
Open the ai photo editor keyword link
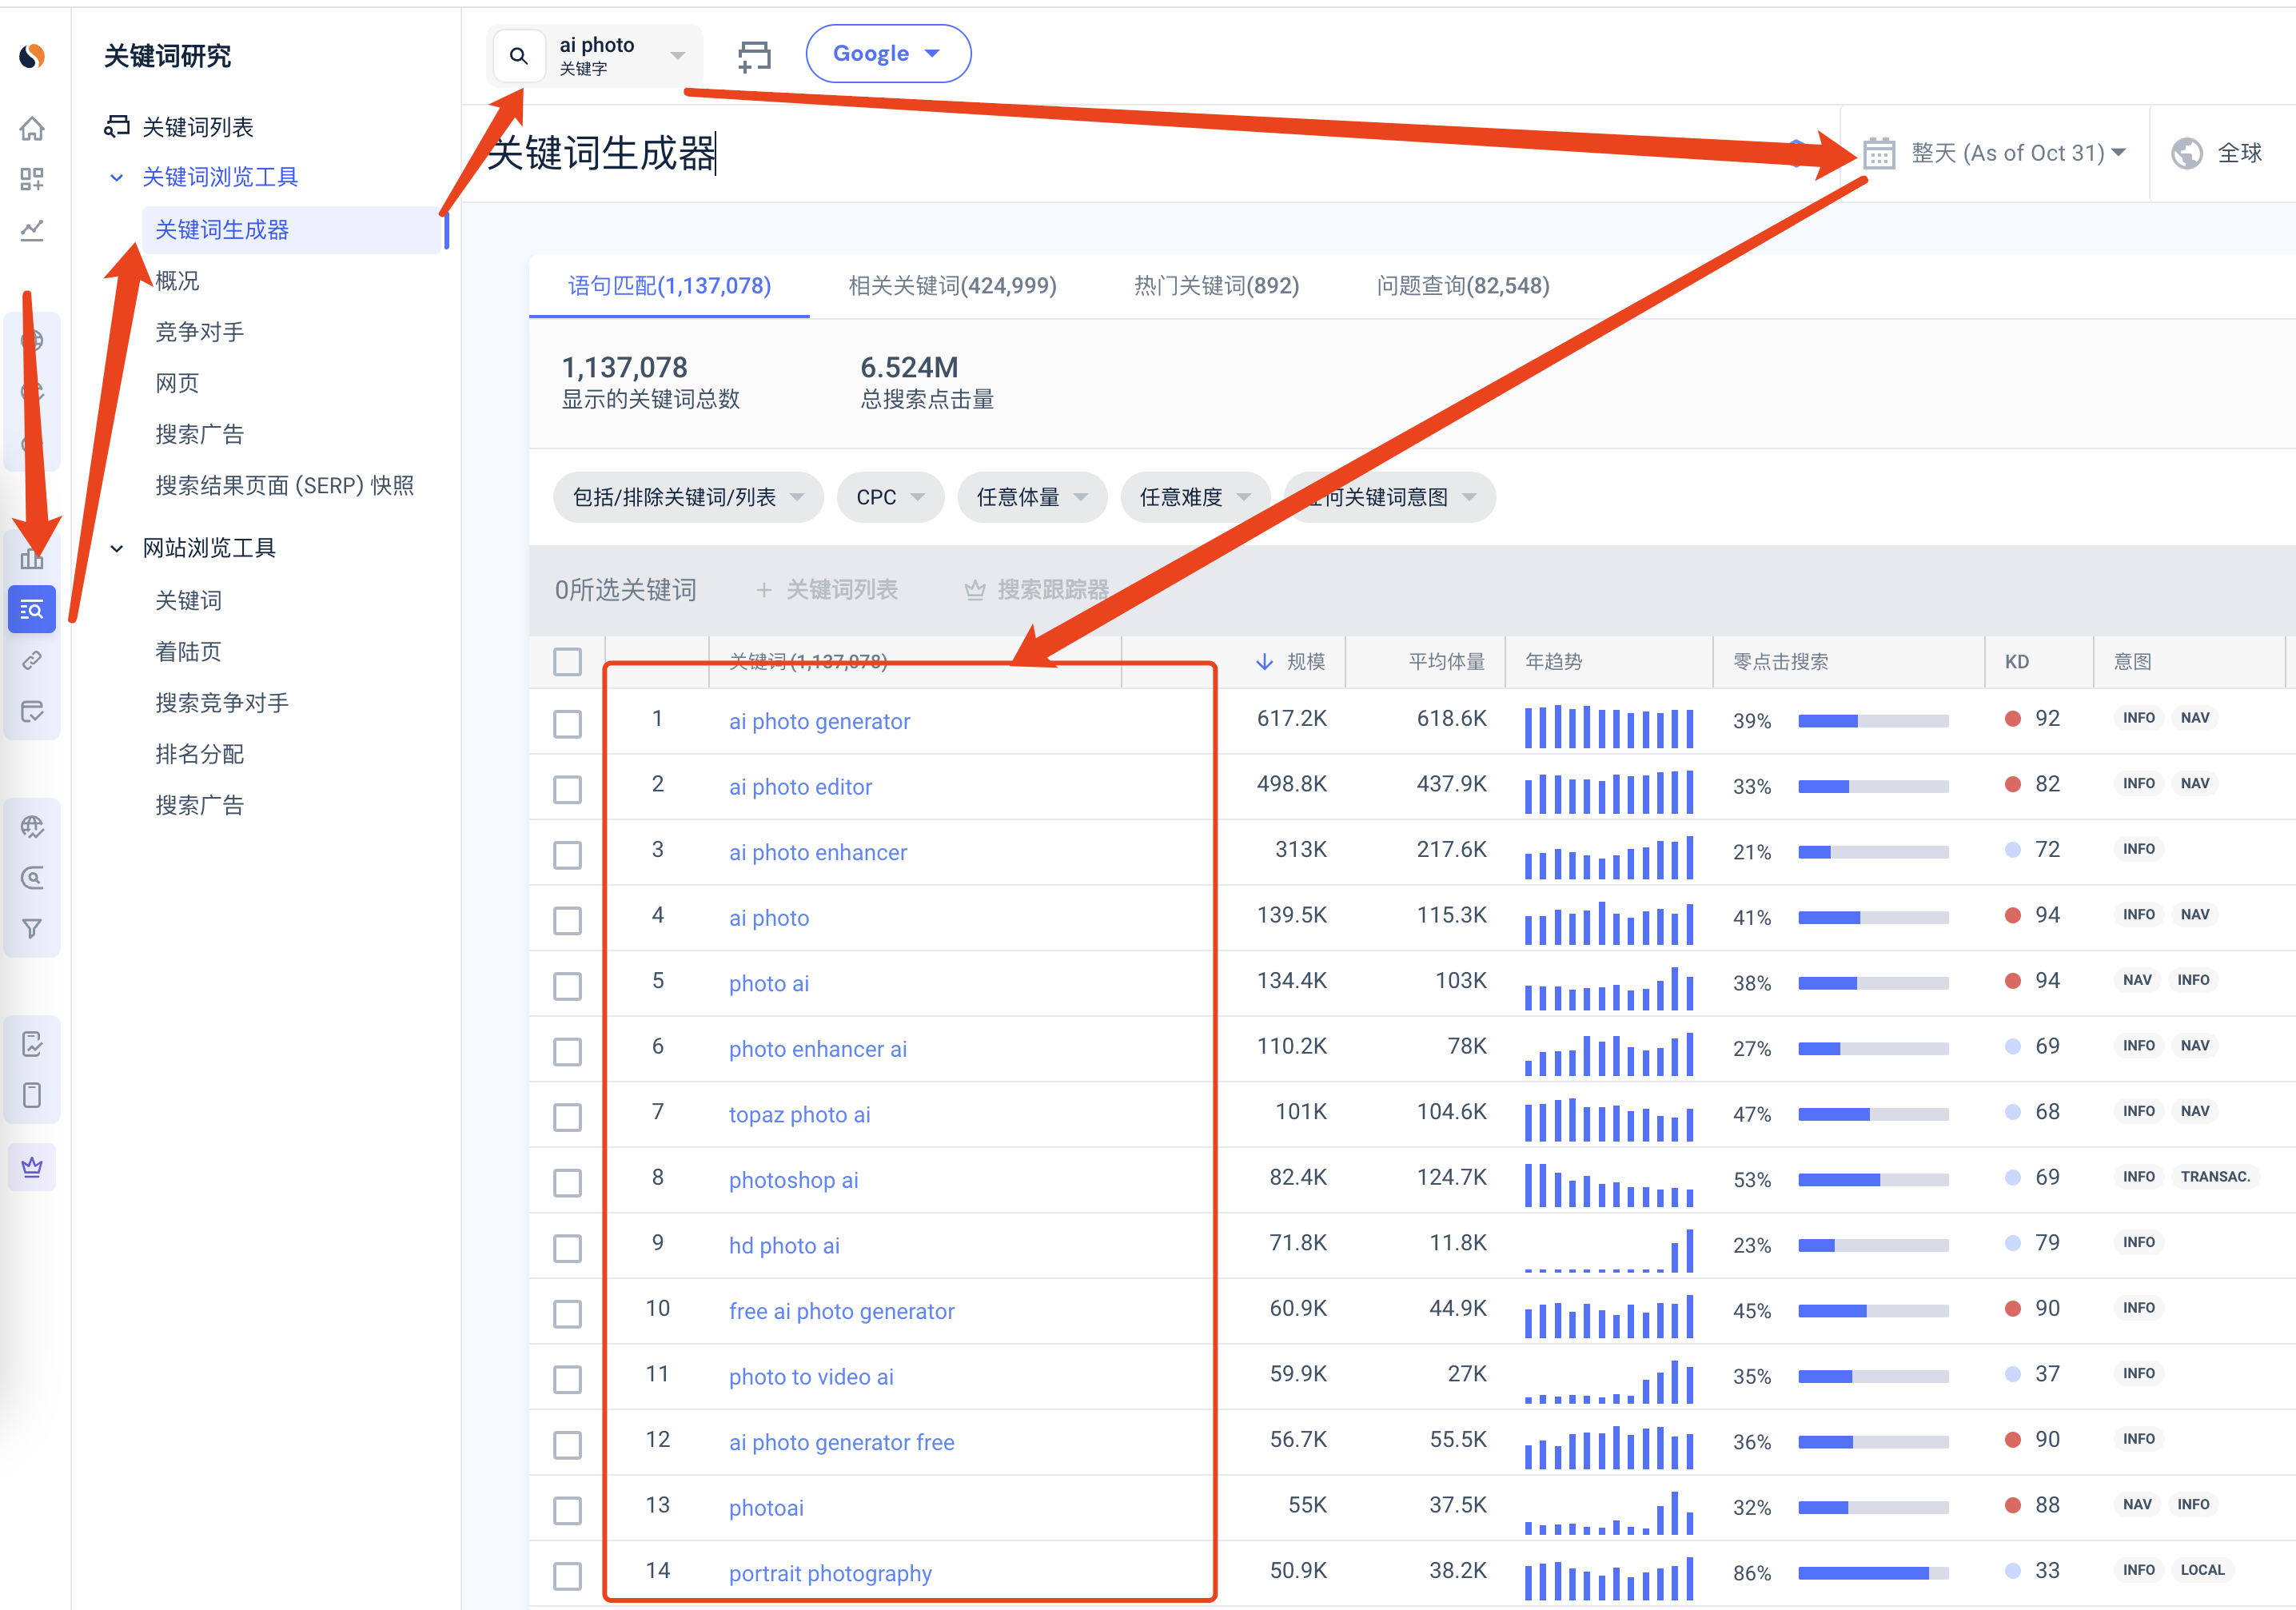coord(800,787)
